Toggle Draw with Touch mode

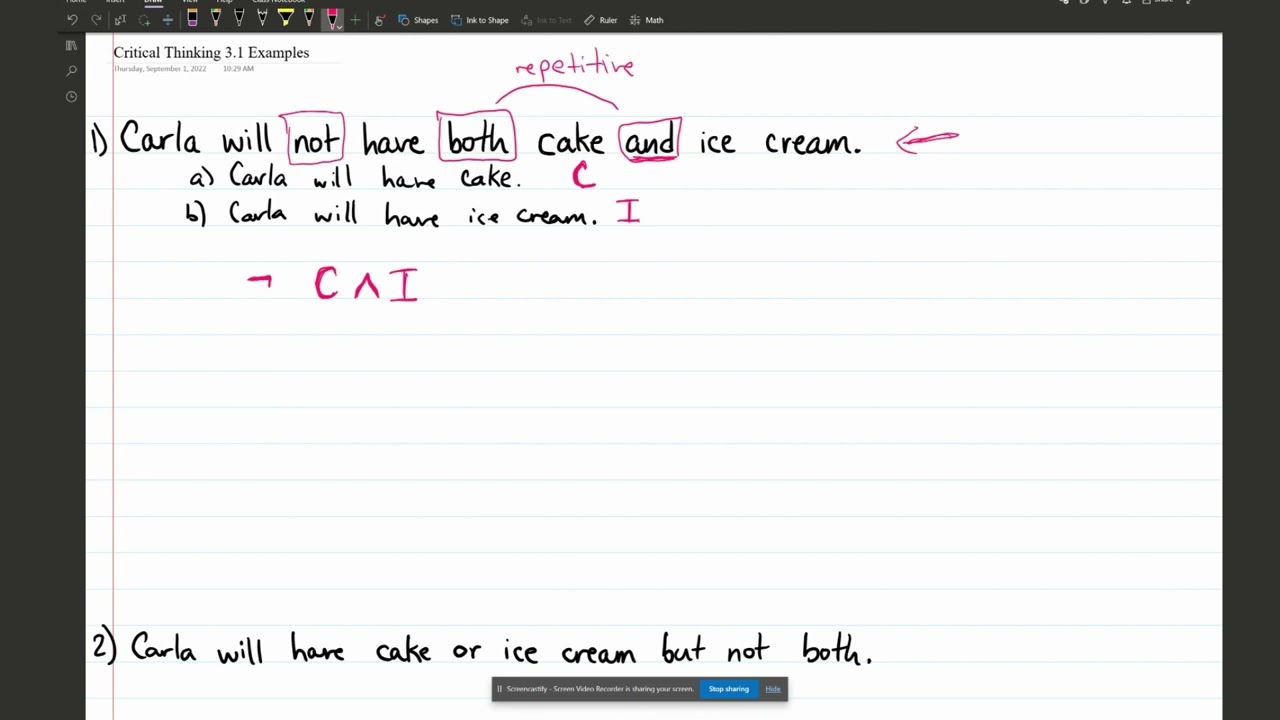click(379, 20)
